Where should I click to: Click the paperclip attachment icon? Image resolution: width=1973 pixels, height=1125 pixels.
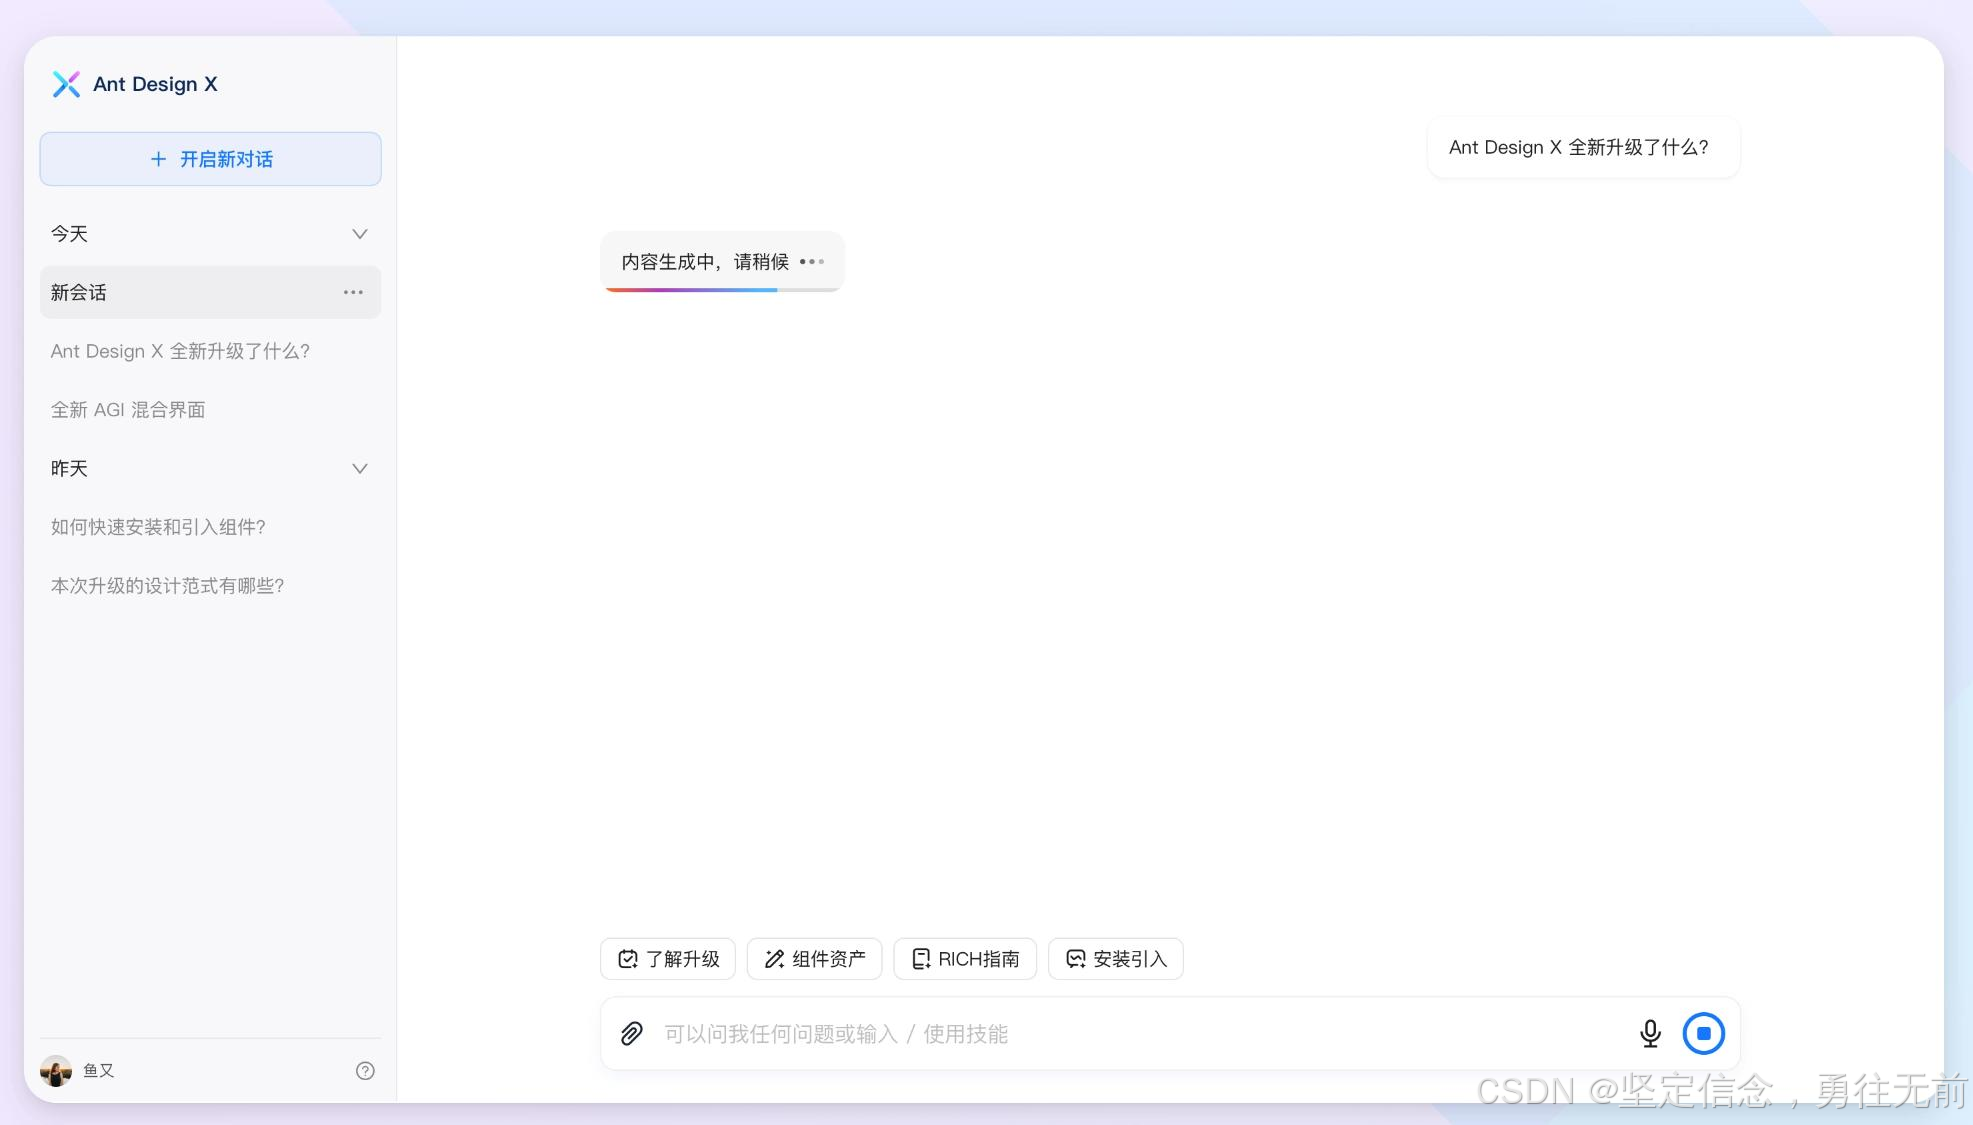coord(631,1033)
